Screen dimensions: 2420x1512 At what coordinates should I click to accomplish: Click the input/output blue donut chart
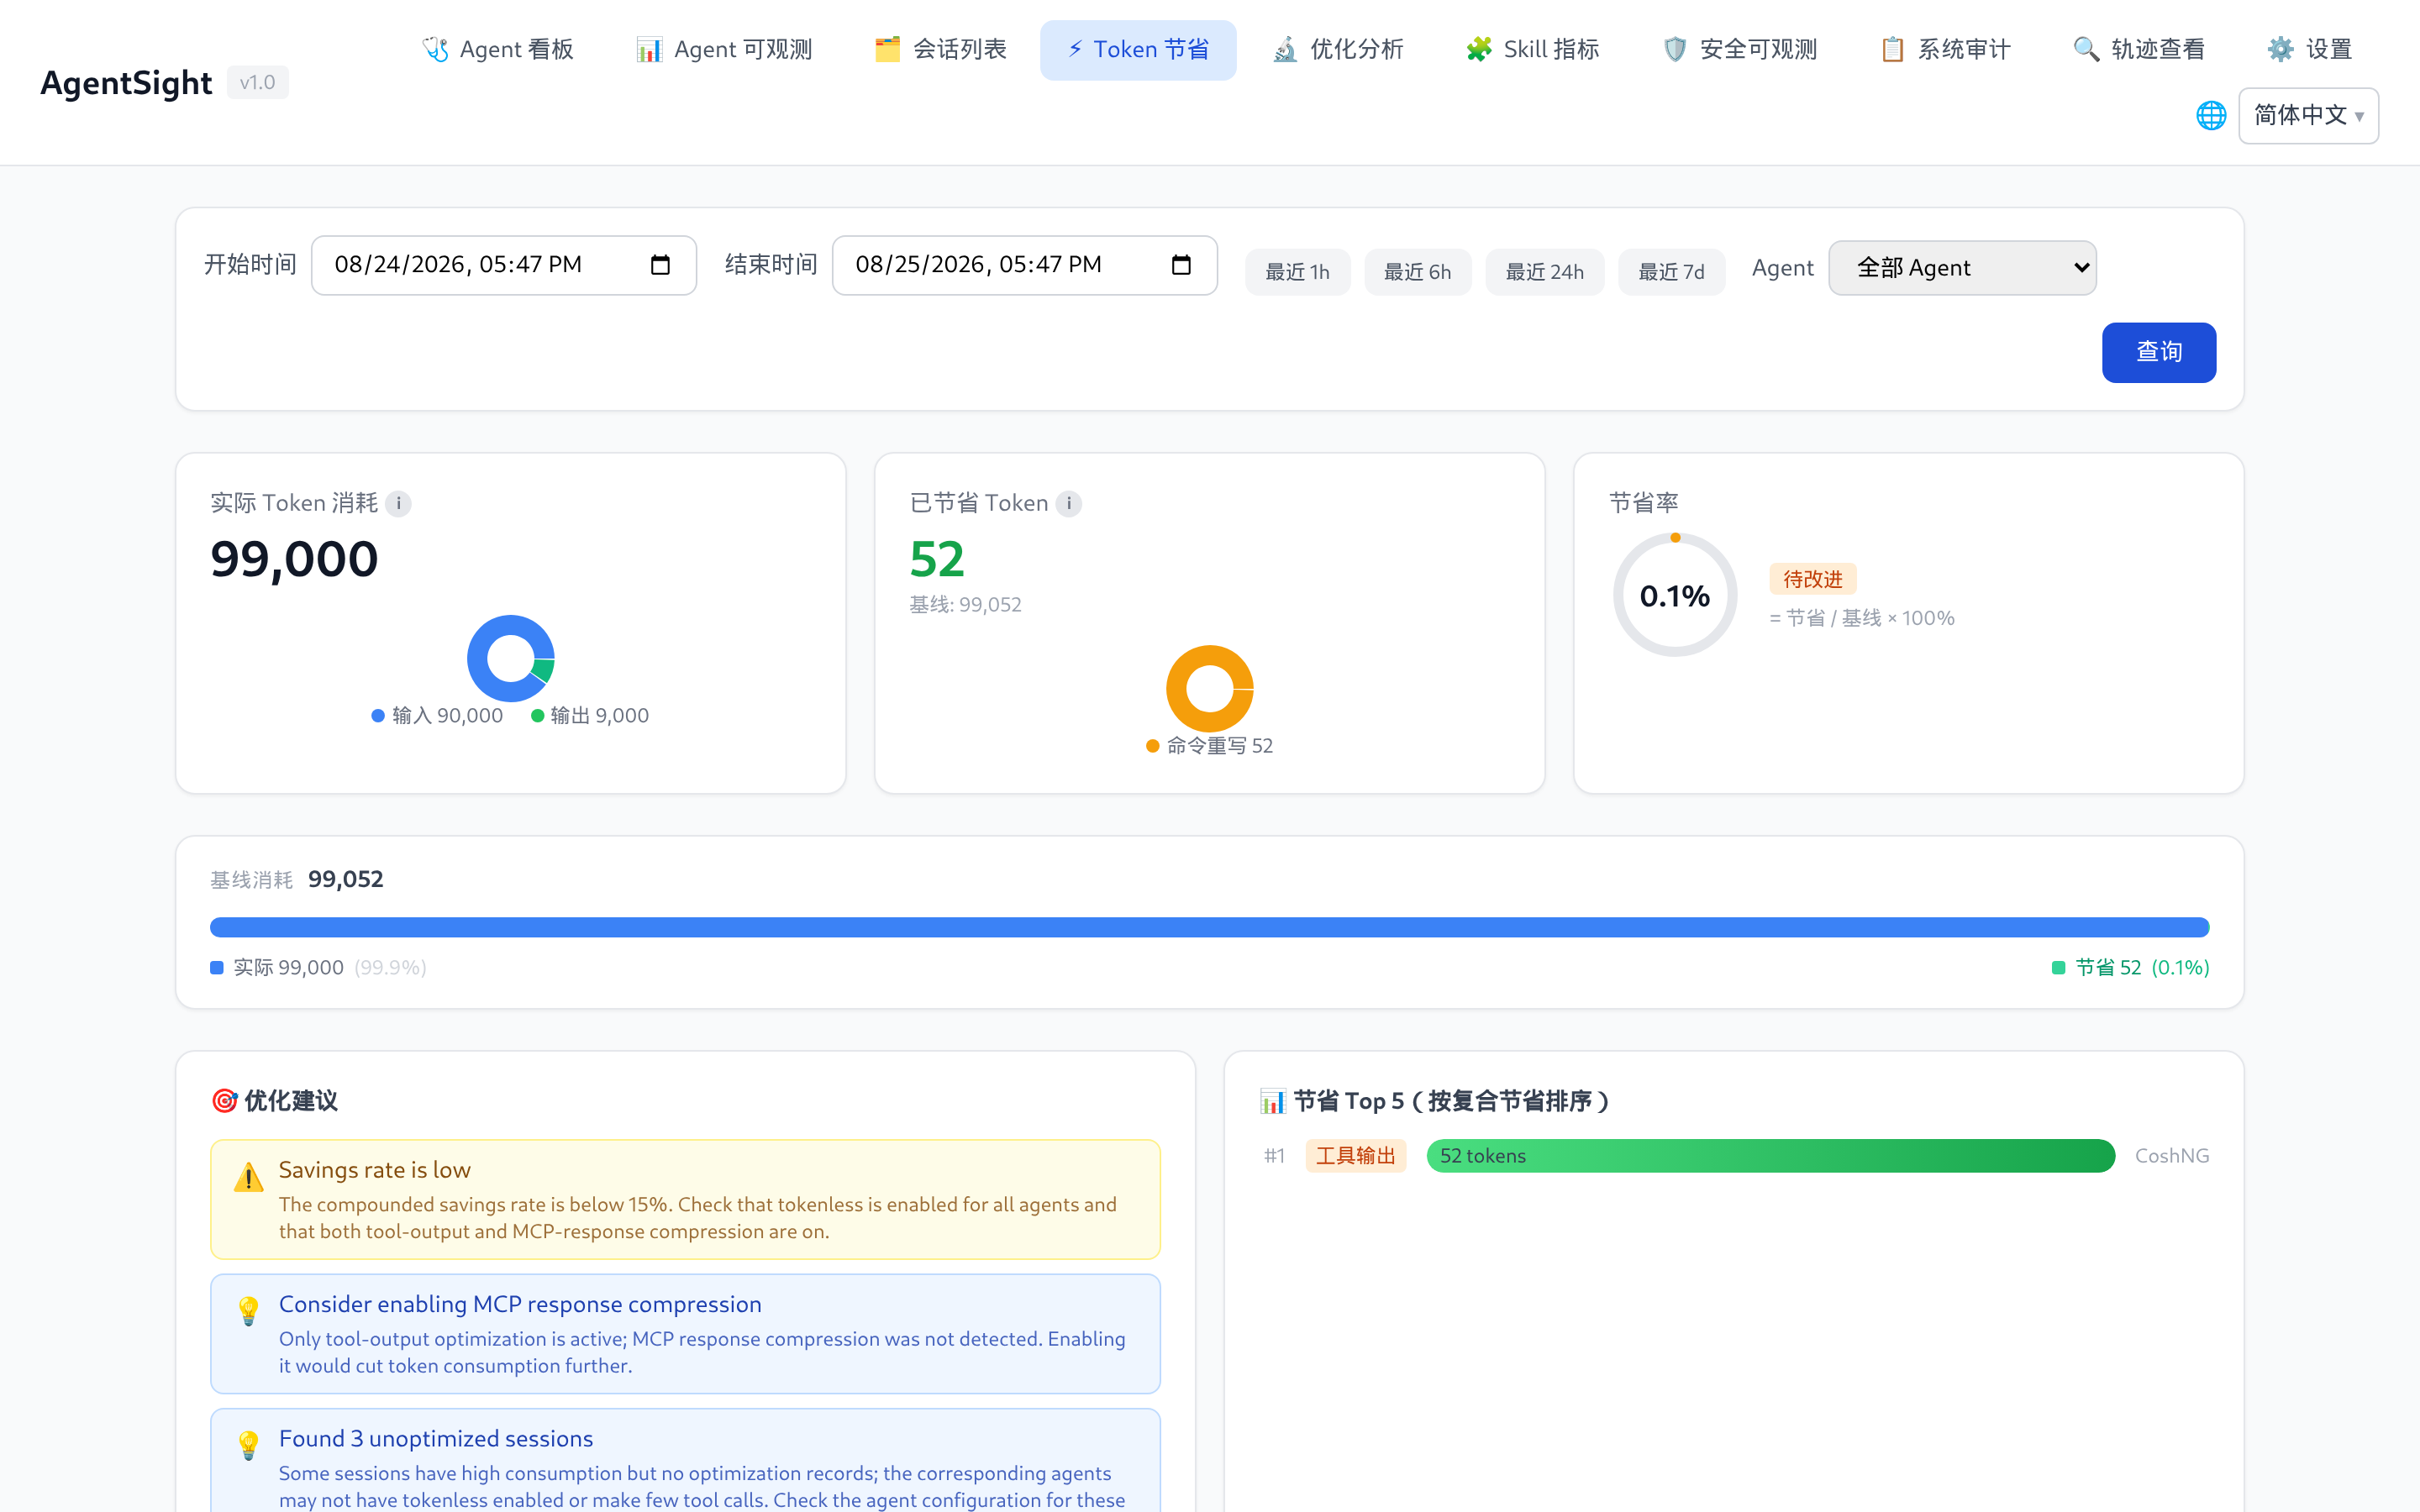(511, 658)
